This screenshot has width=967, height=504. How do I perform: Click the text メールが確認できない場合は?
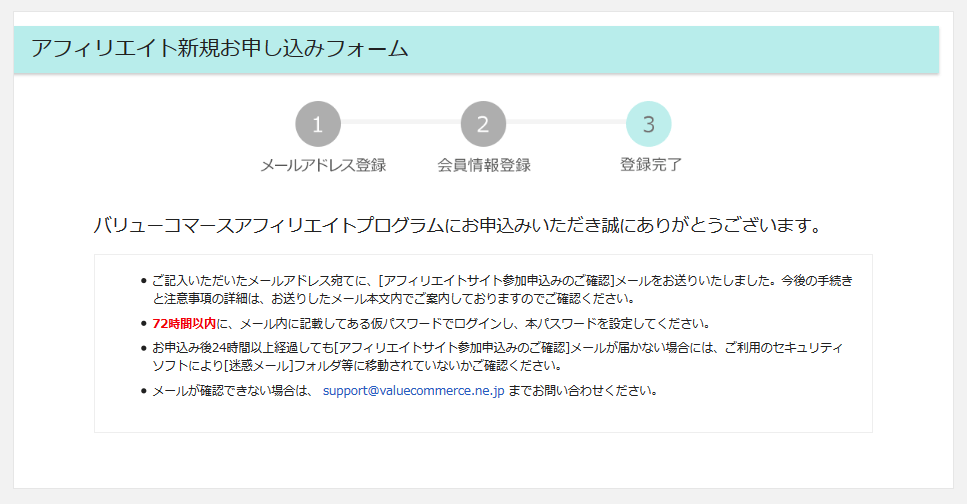tap(233, 390)
